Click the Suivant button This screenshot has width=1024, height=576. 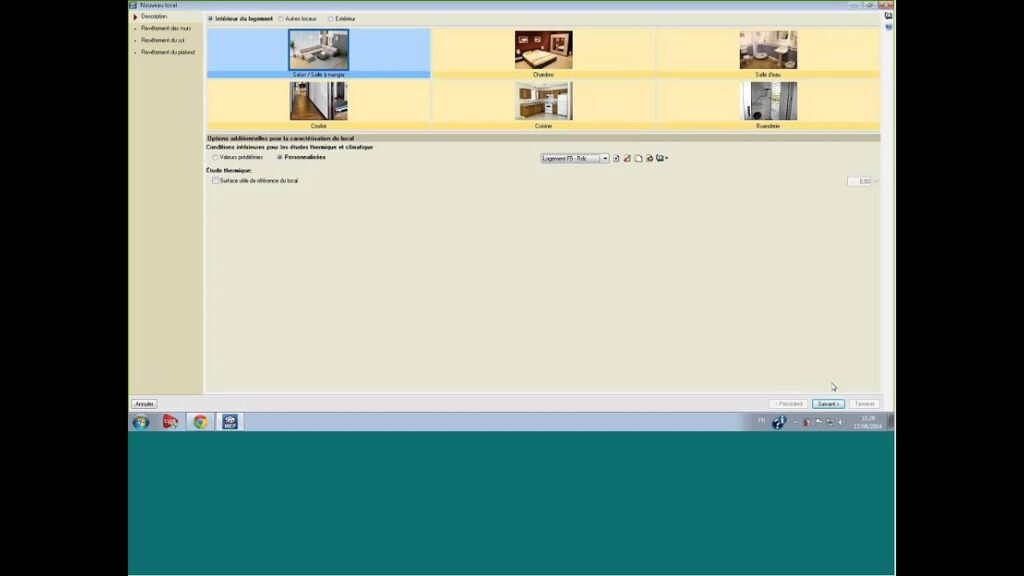tap(827, 404)
